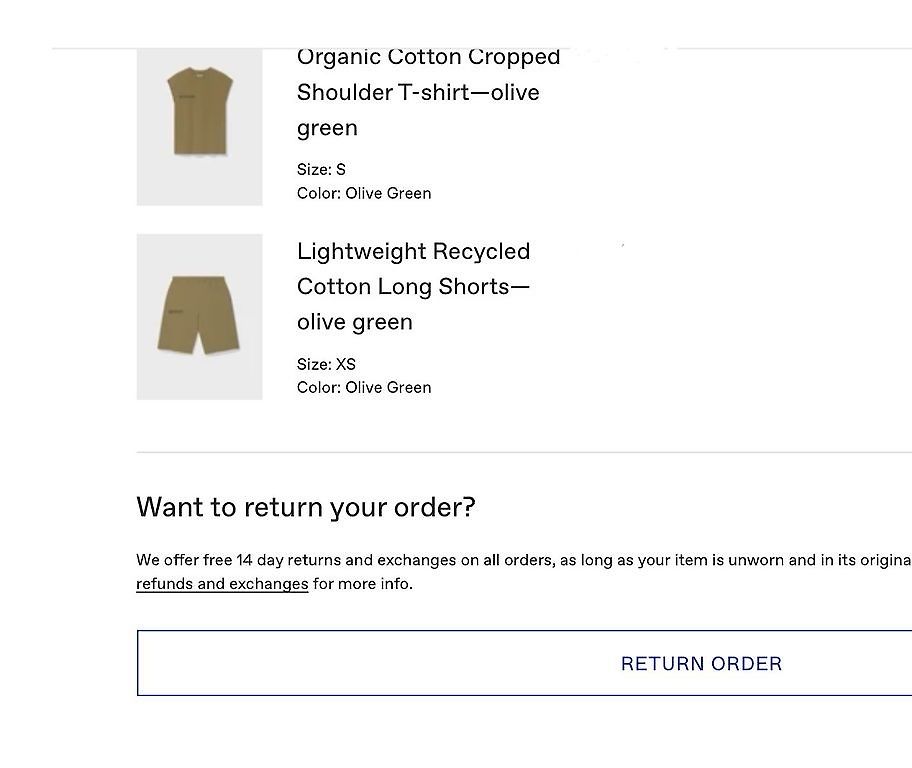Open the olive green shorts thumbnail

(200, 317)
